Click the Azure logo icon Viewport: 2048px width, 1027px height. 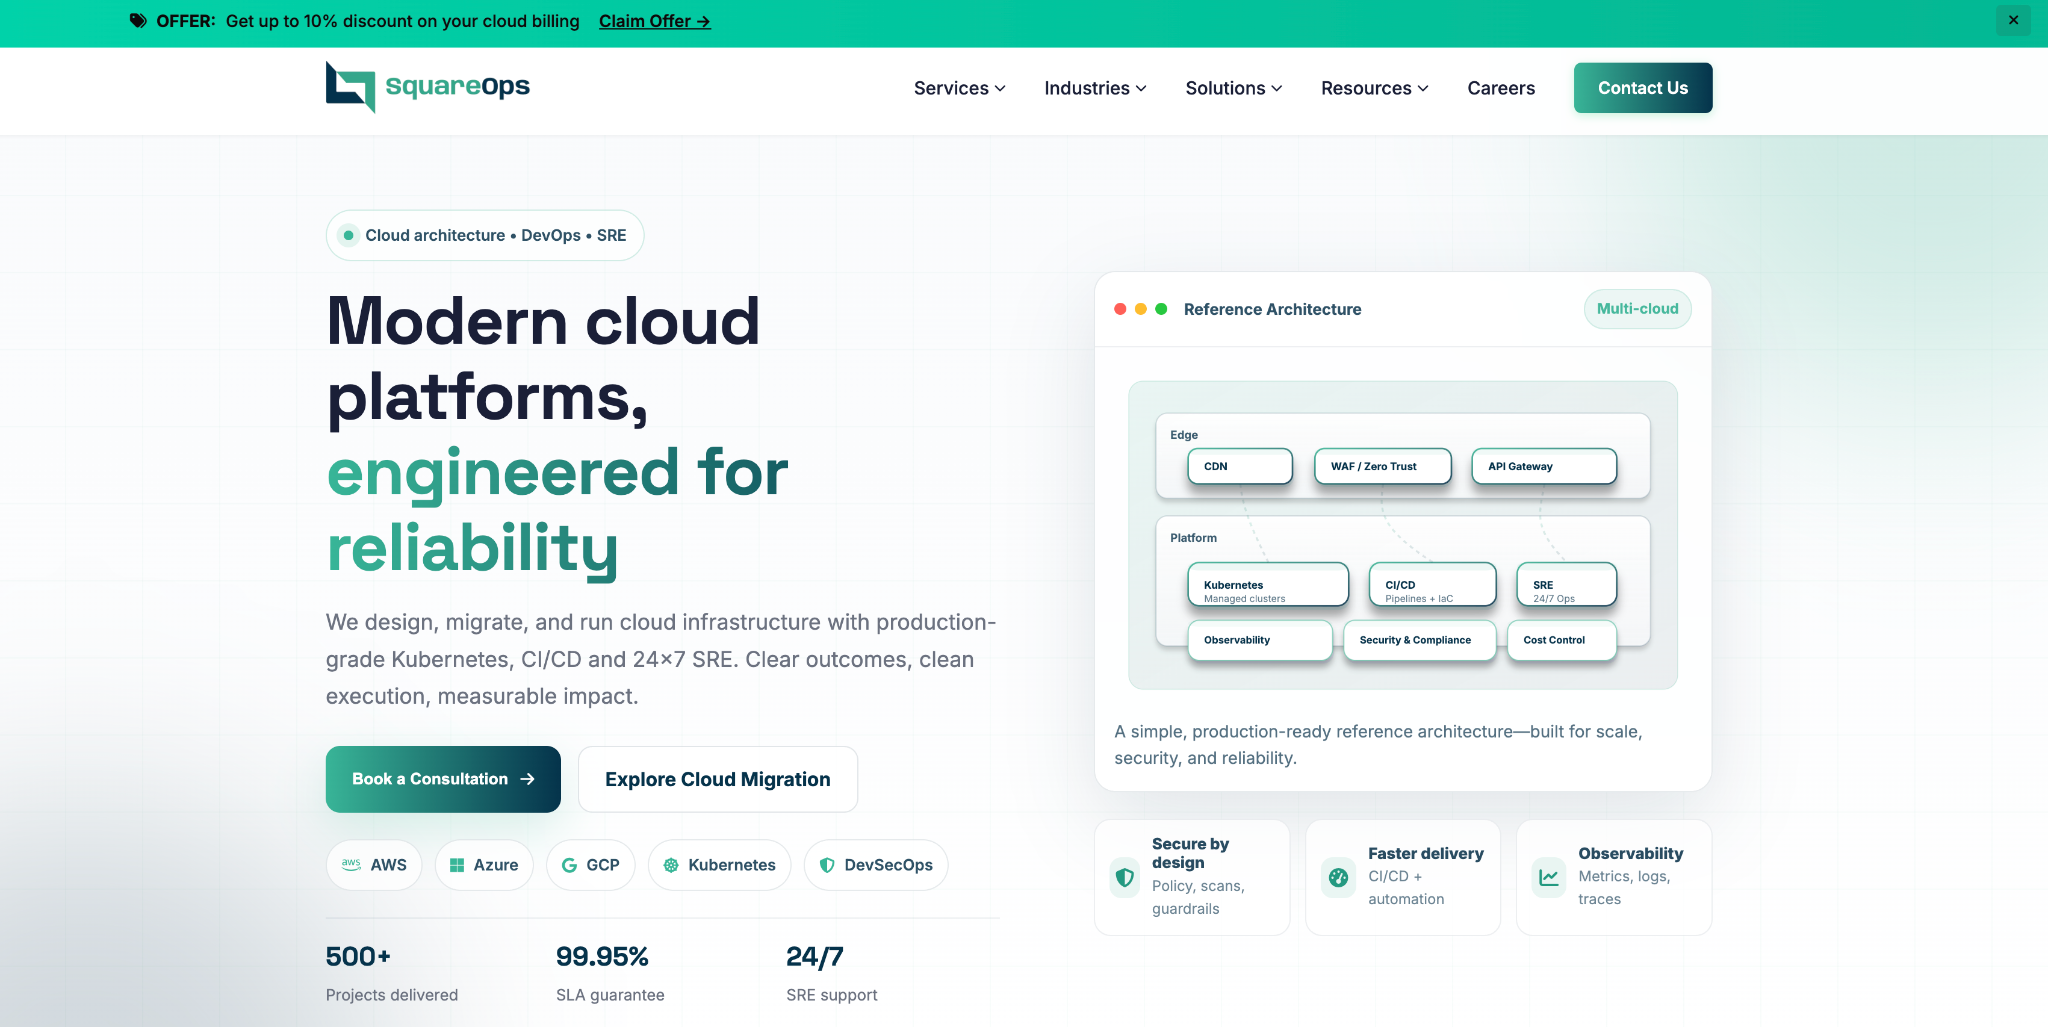click(x=457, y=865)
